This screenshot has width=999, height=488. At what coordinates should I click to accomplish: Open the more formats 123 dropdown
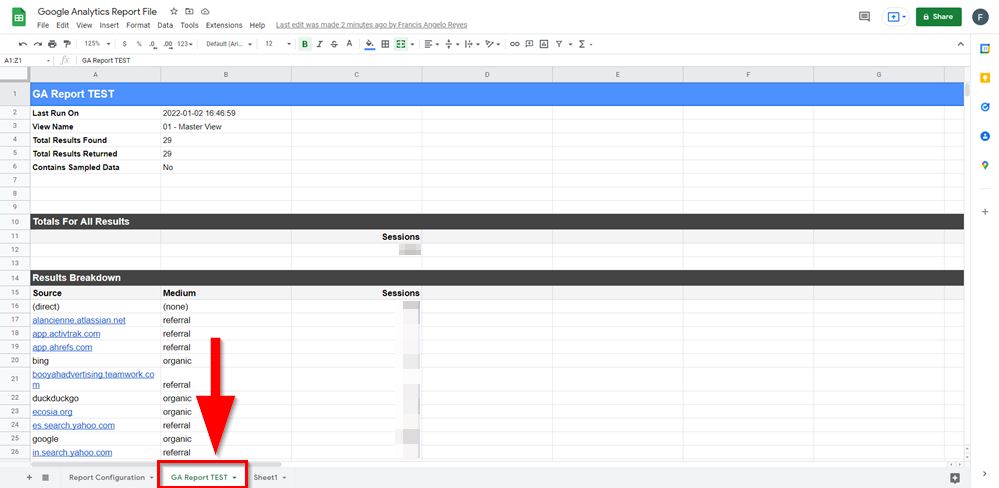click(x=185, y=44)
